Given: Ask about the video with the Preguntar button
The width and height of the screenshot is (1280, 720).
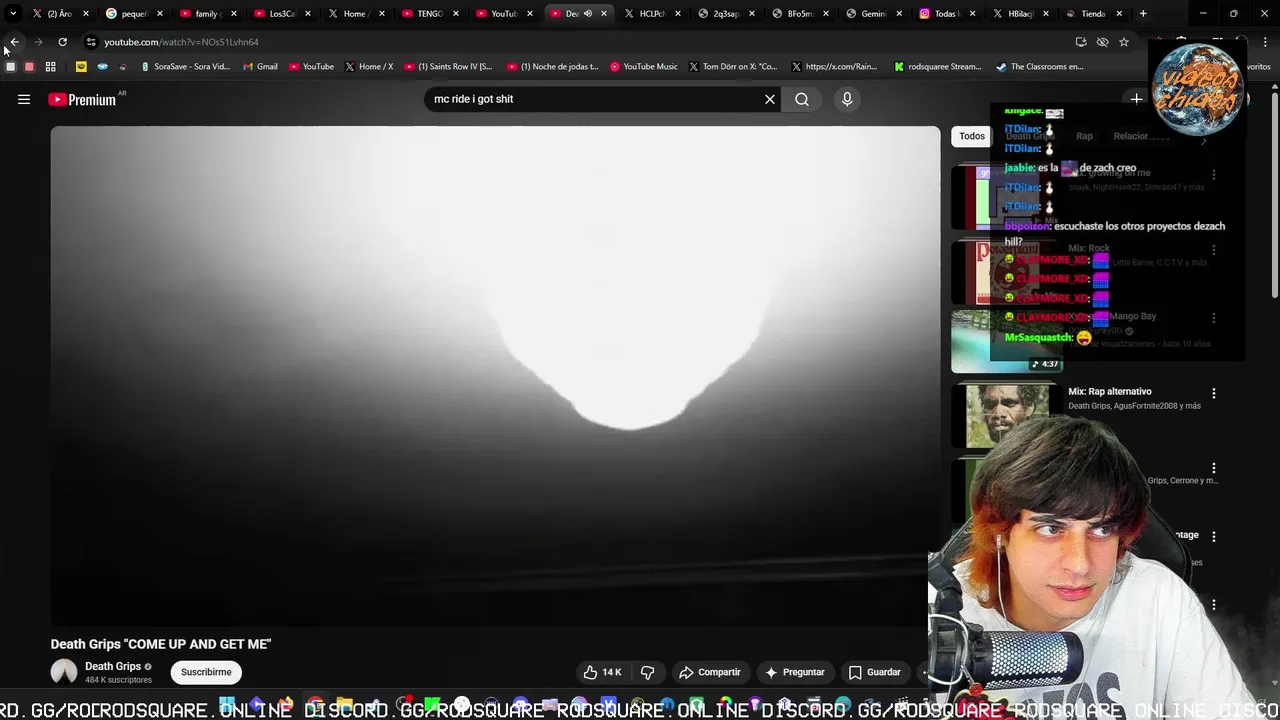Looking at the screenshot, I should [795, 672].
